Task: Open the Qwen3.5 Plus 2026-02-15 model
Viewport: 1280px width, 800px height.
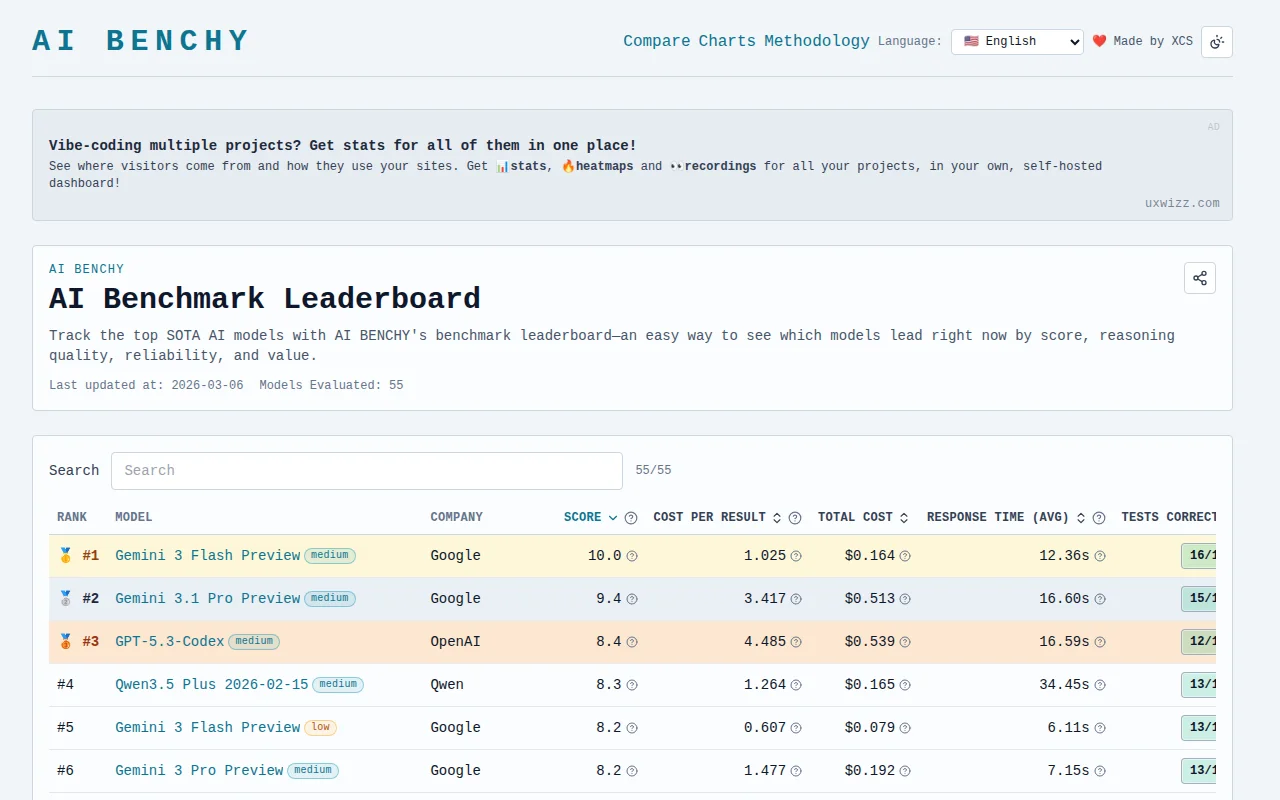Action: 212,685
